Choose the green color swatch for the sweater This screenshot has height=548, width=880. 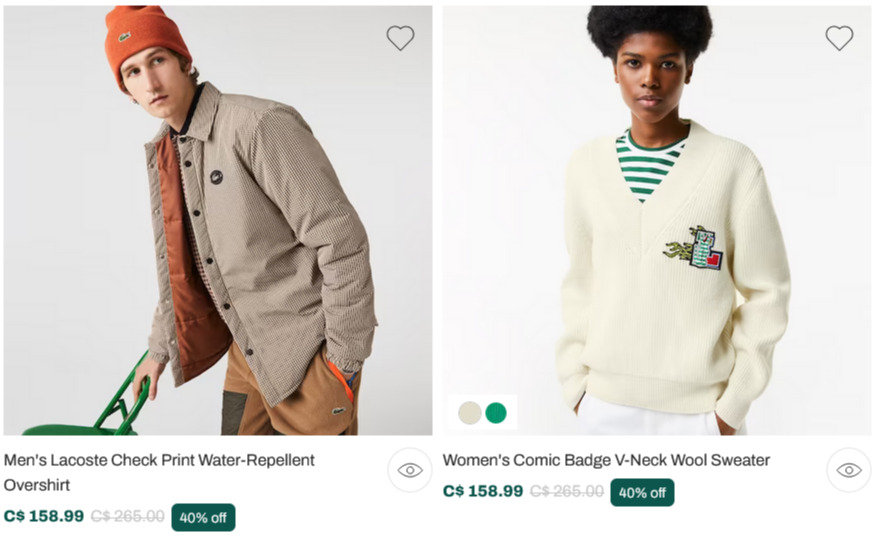[x=496, y=413]
